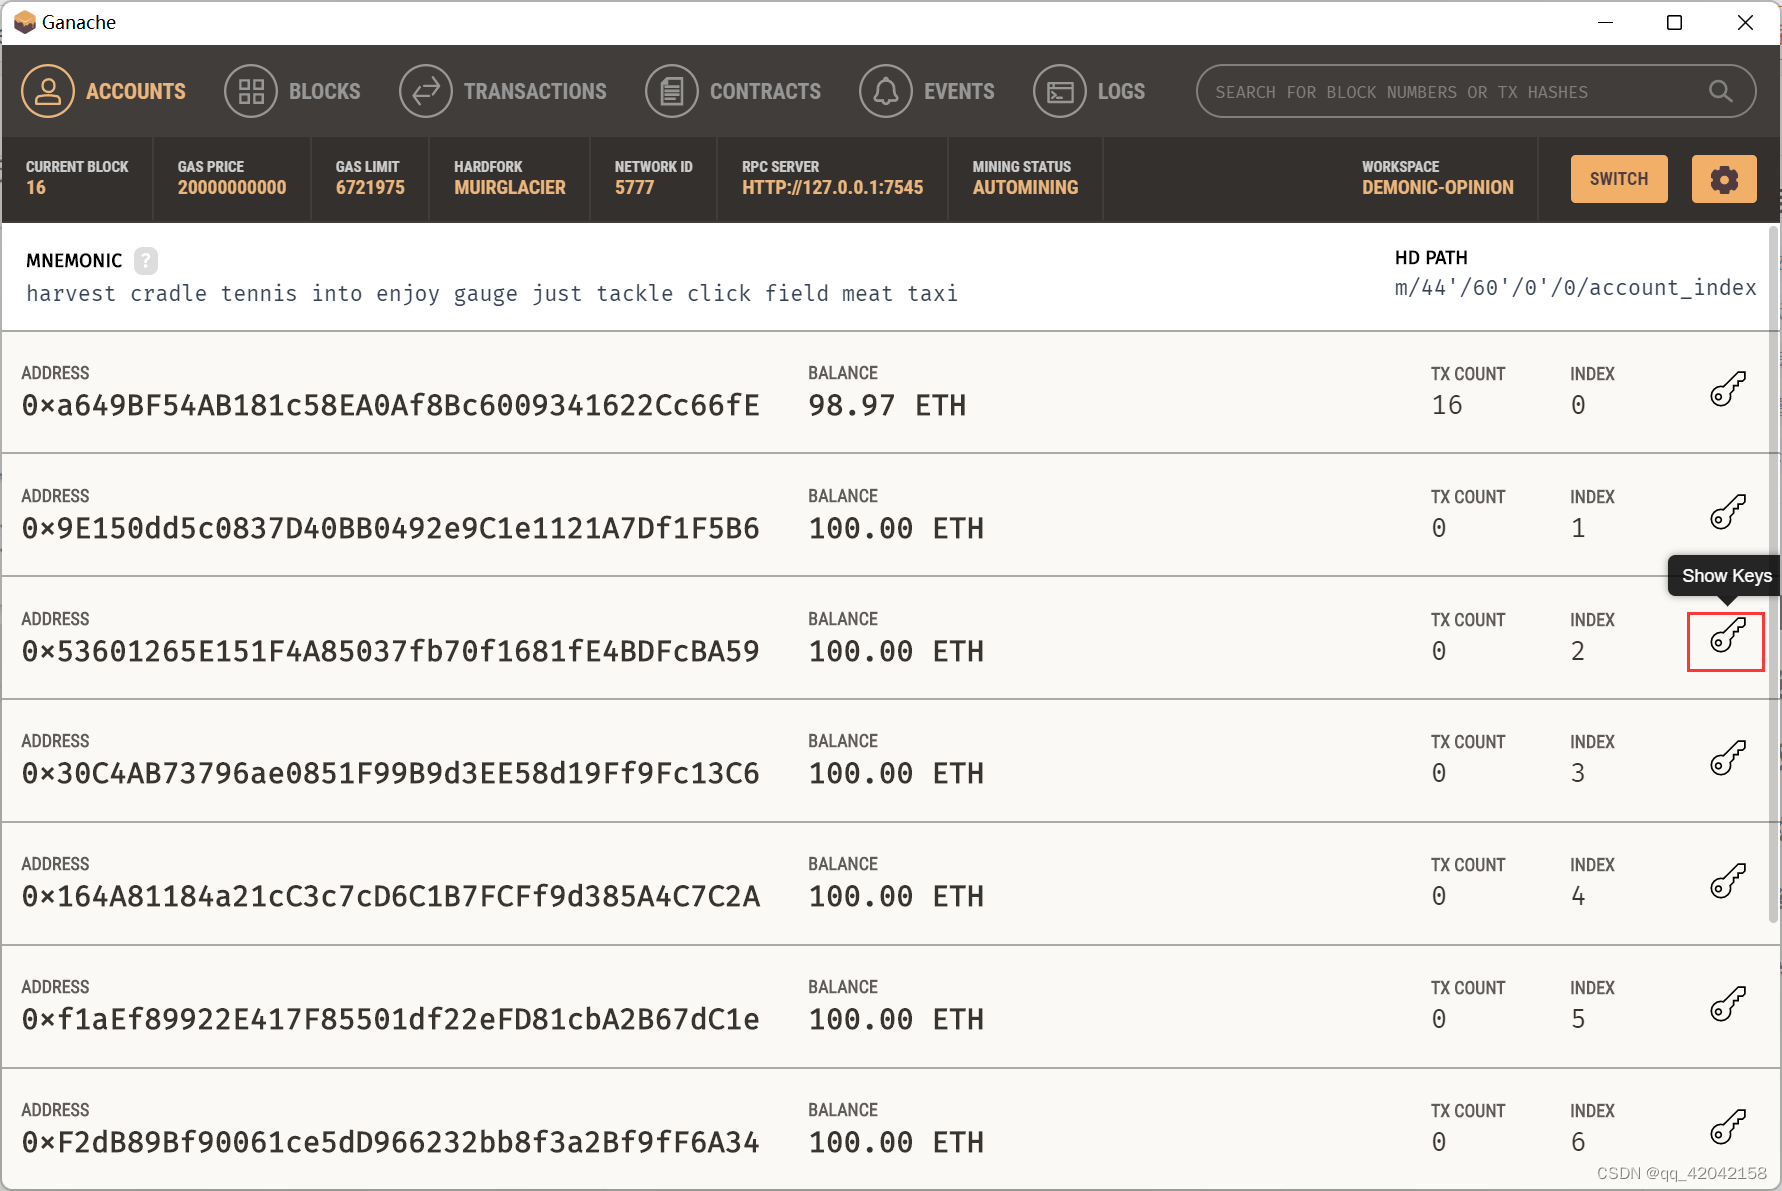The height and width of the screenshot is (1191, 1782).
Task: Click the workspace name DEMONIC-OPINION
Action: tap(1437, 187)
